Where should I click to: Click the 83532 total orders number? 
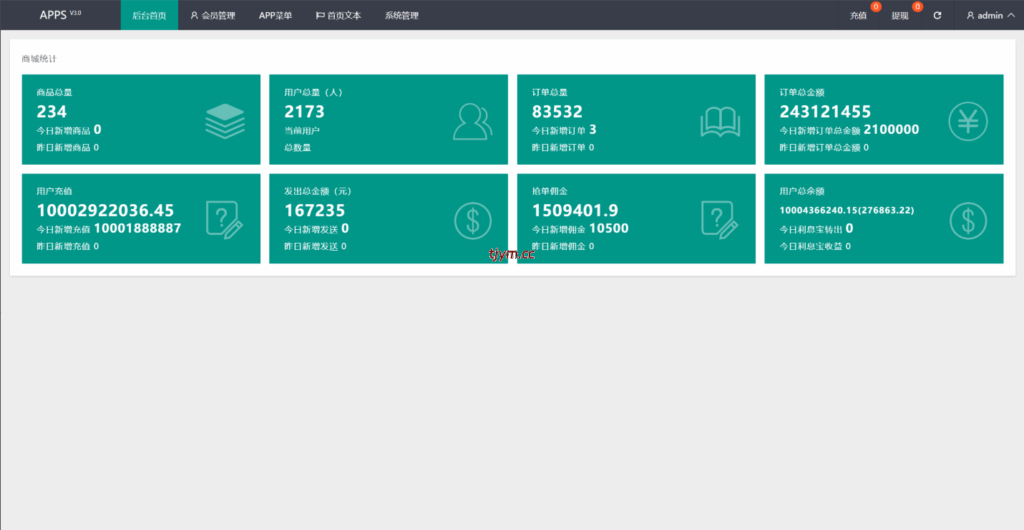557,112
